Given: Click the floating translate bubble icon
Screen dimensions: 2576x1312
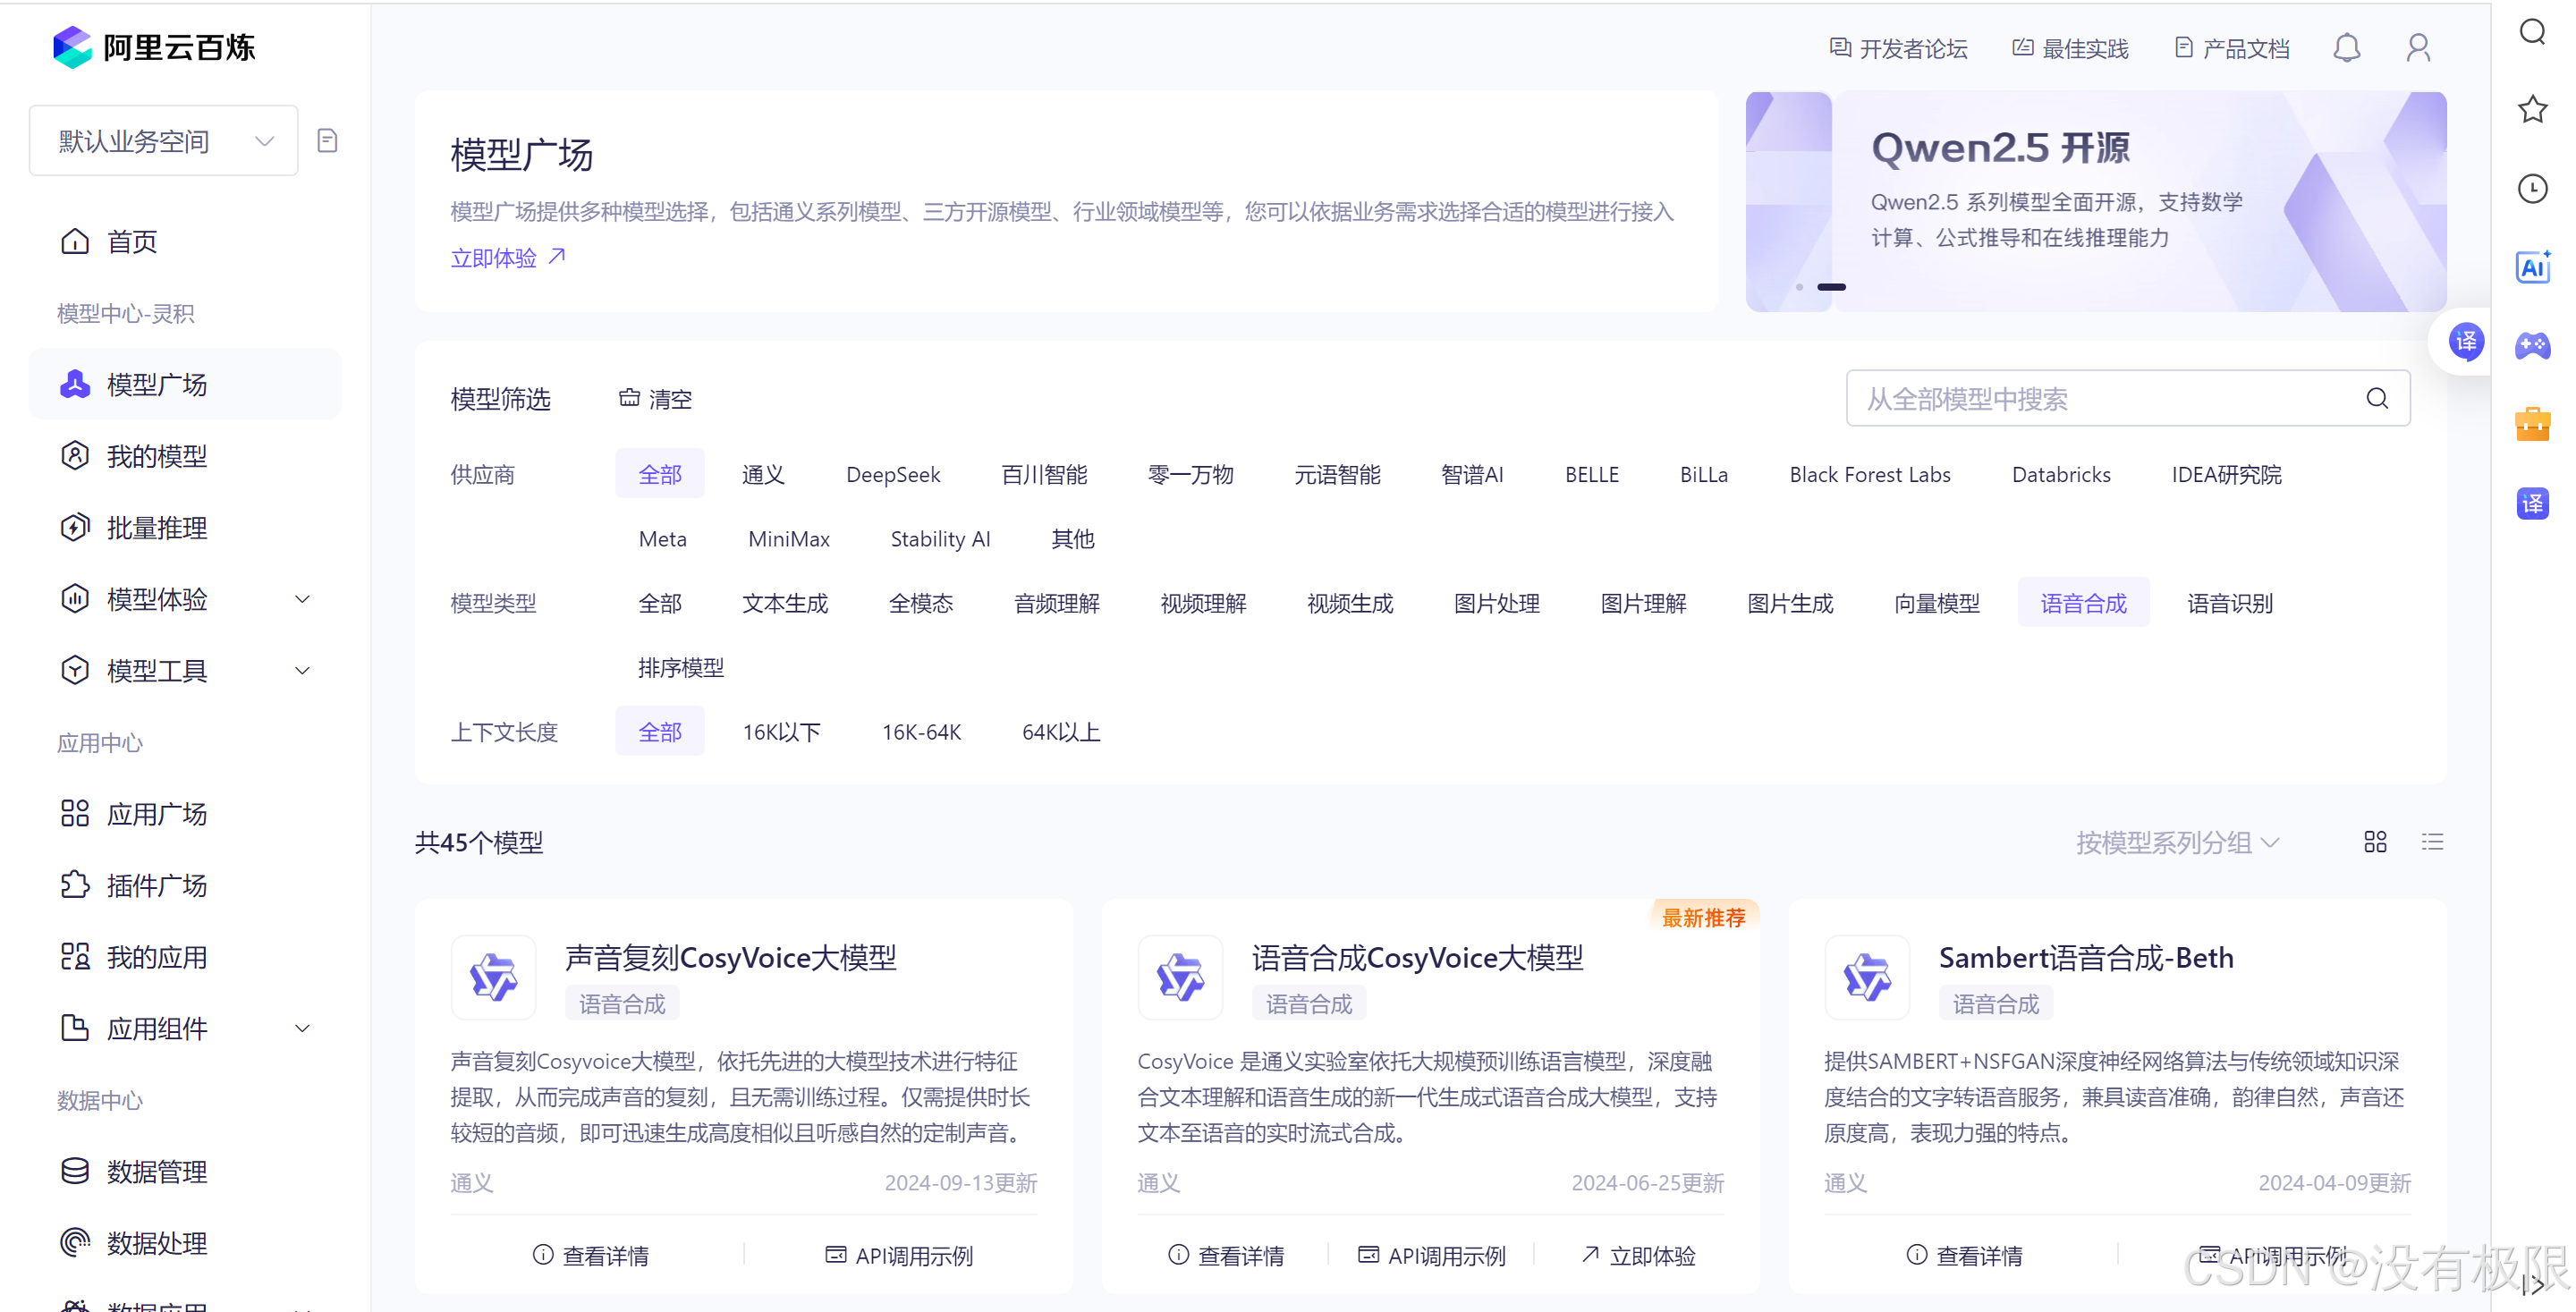Looking at the screenshot, I should tap(2465, 342).
